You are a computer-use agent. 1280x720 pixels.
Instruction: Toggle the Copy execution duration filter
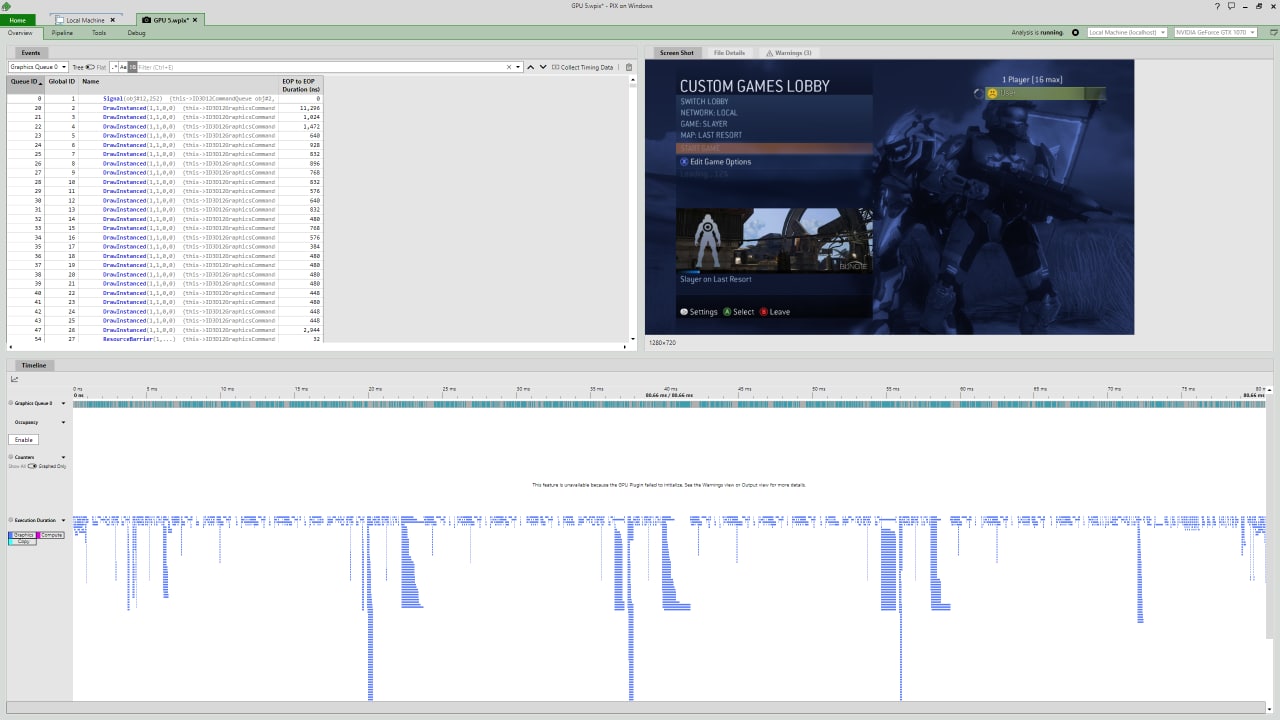(23, 541)
